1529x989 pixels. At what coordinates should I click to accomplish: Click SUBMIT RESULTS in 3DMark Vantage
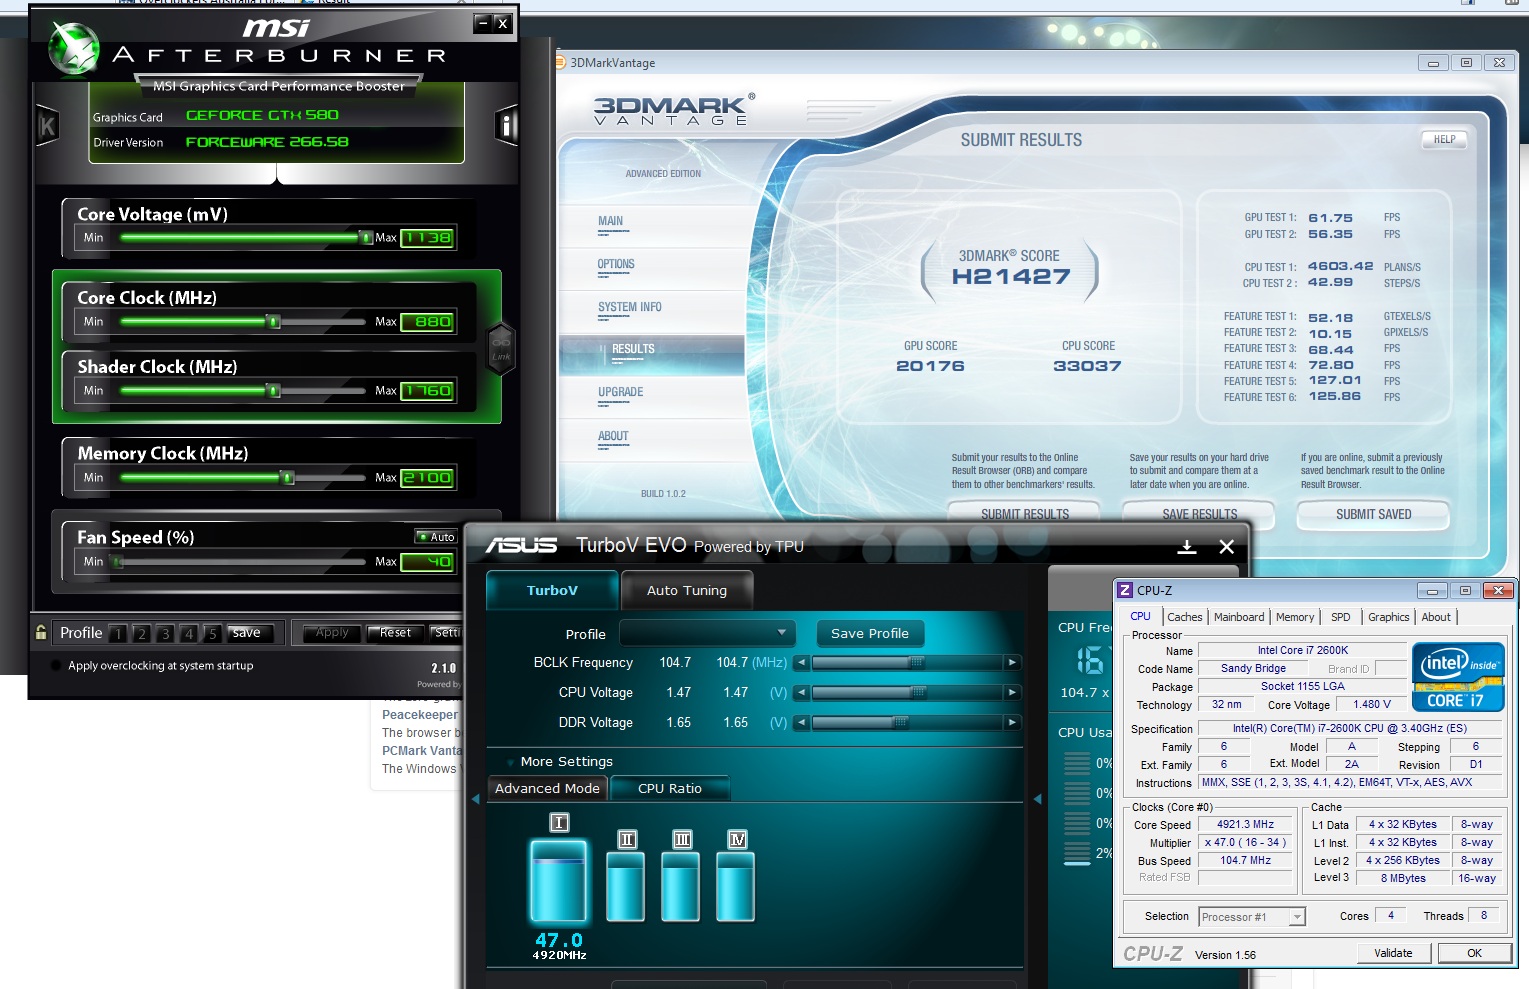point(1025,514)
